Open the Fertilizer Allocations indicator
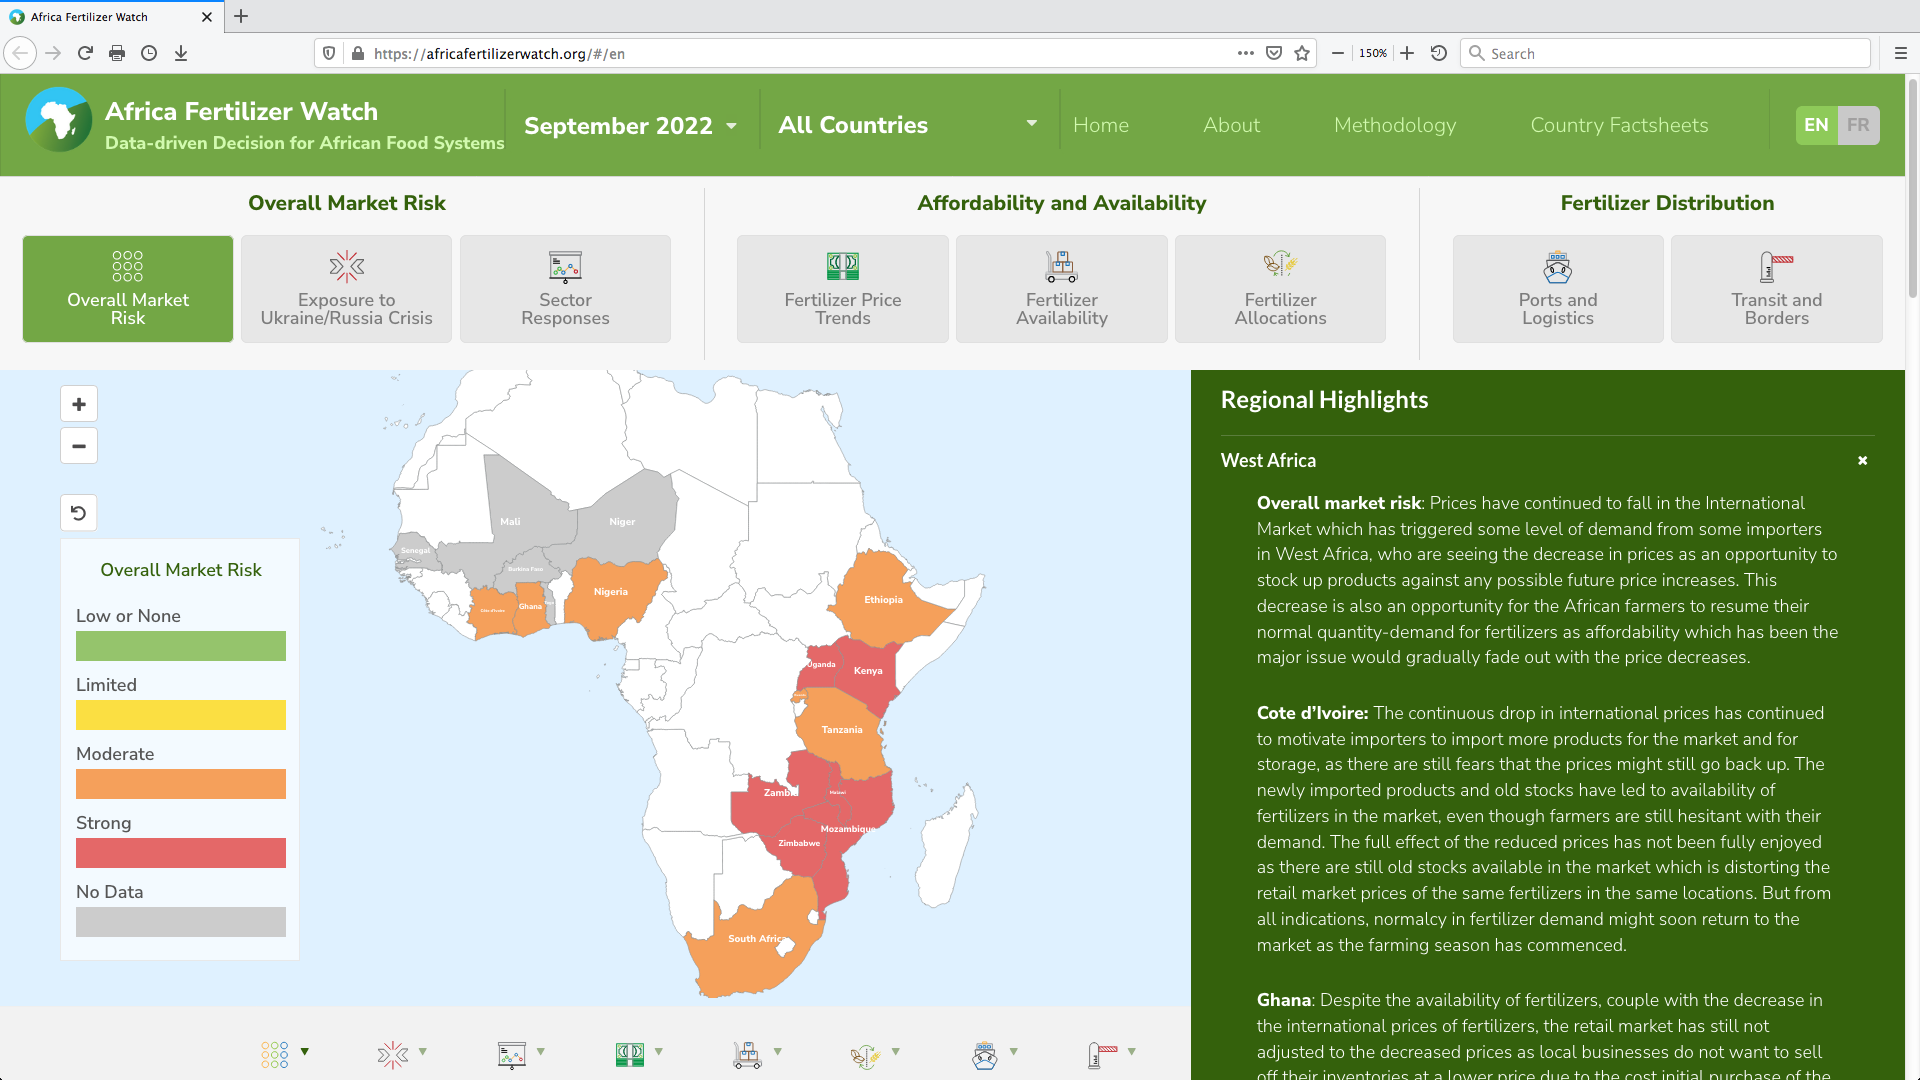 pos(1280,289)
